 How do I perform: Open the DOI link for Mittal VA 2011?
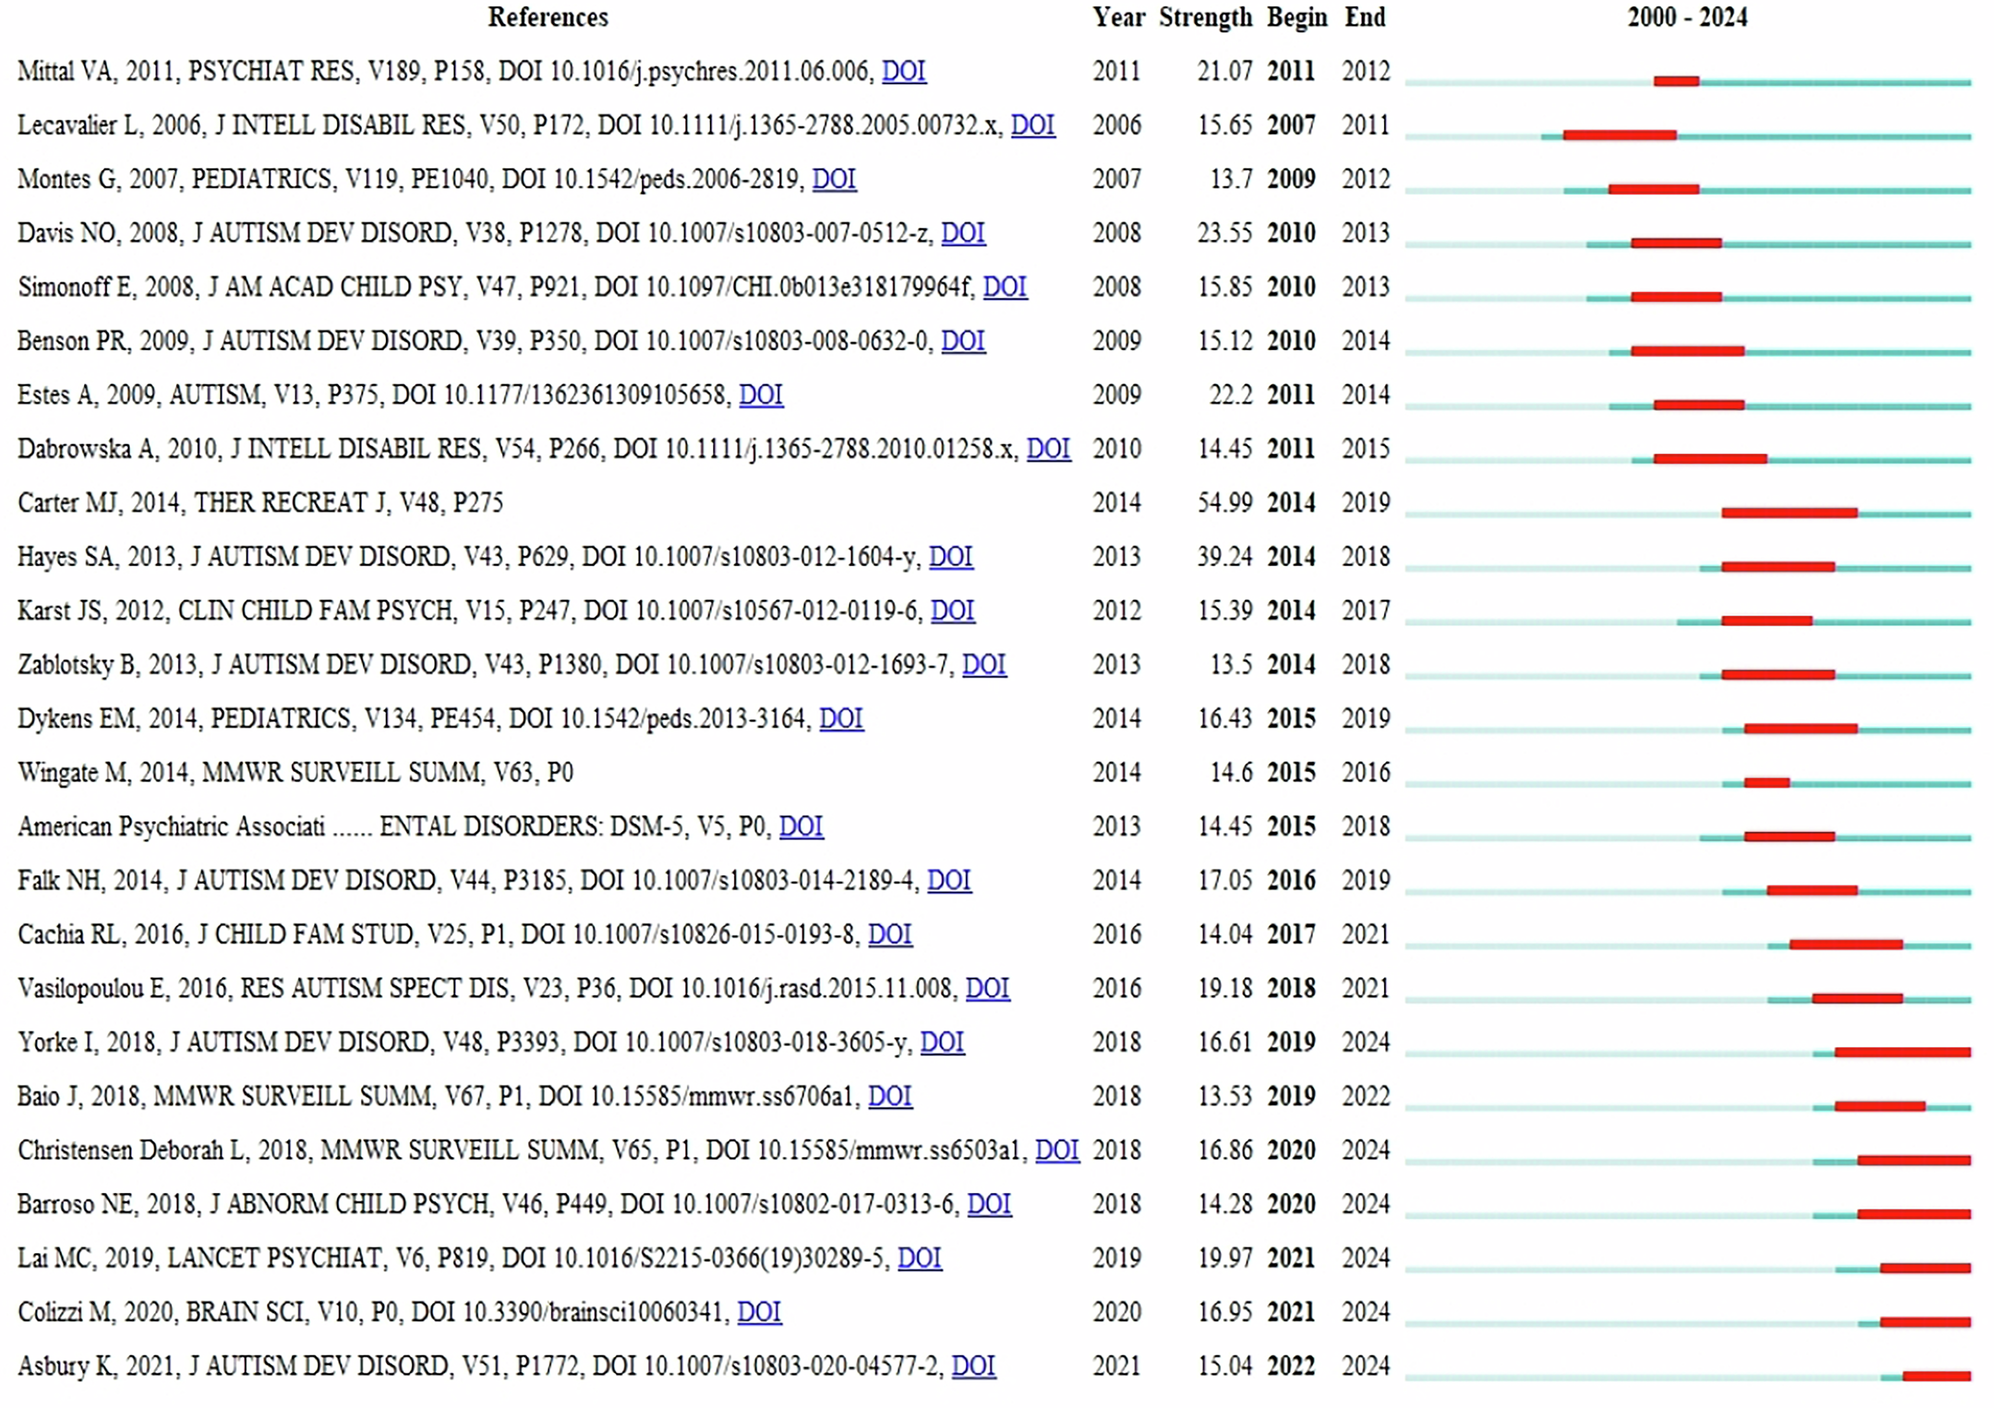[x=903, y=71]
